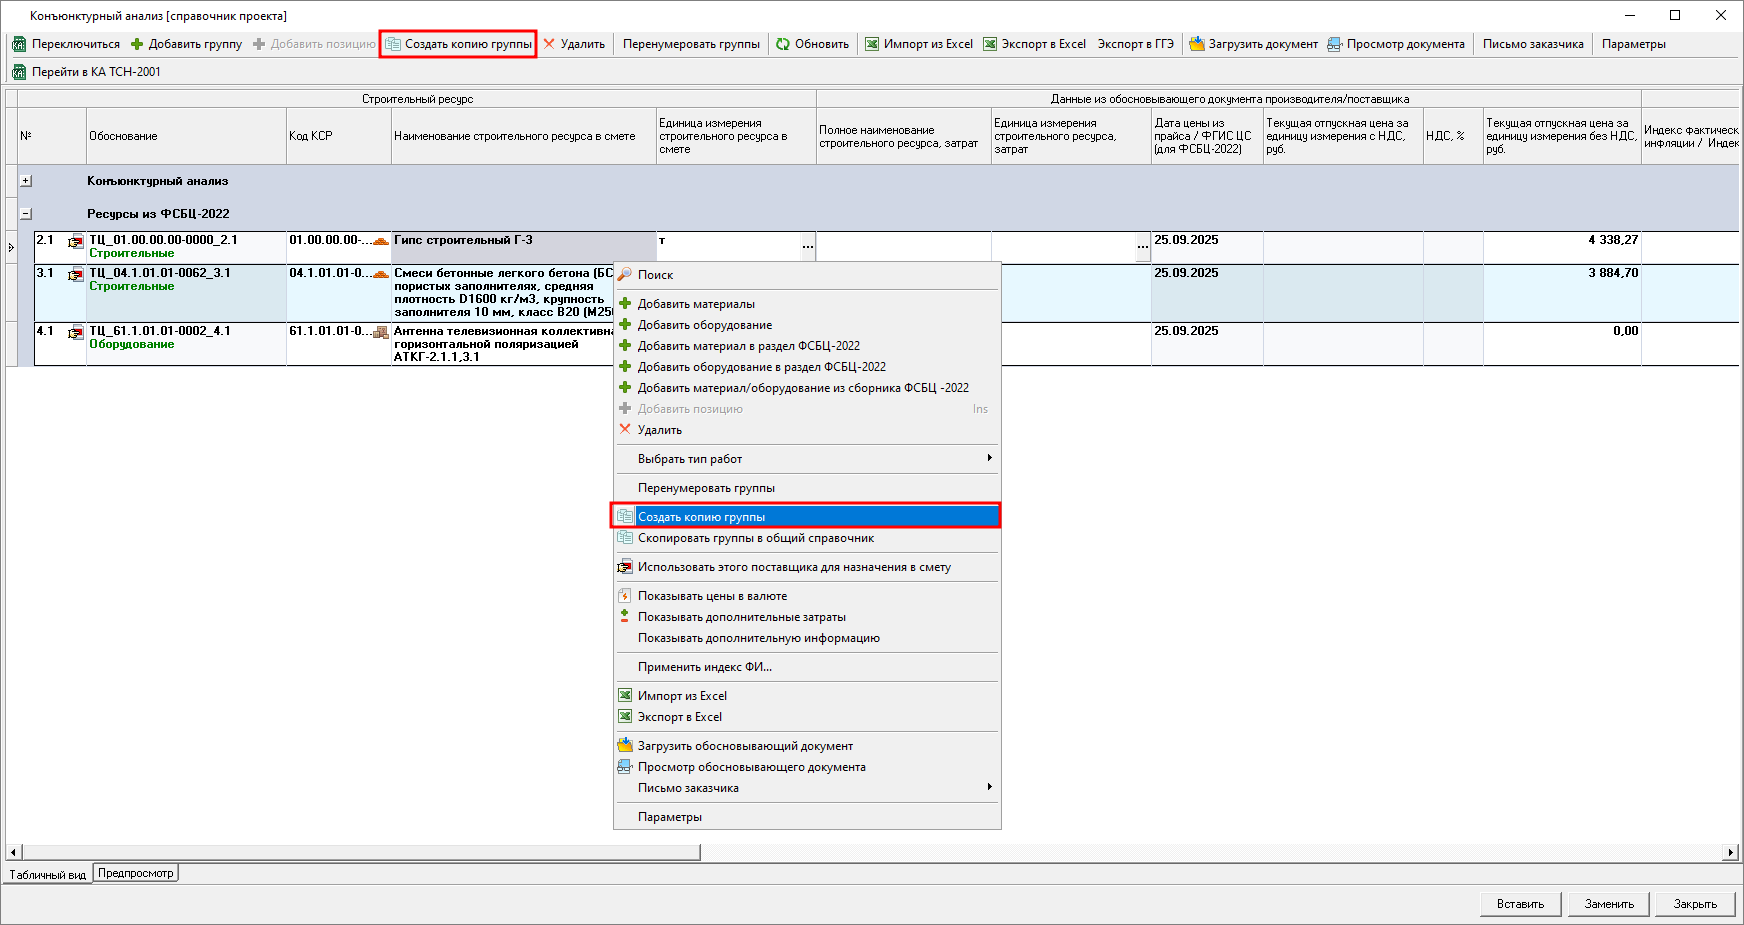Image resolution: width=1744 pixels, height=925 pixels.
Task: Select Добавить материал/оборудование из сборника ФСБЦ-2022
Action: click(806, 387)
